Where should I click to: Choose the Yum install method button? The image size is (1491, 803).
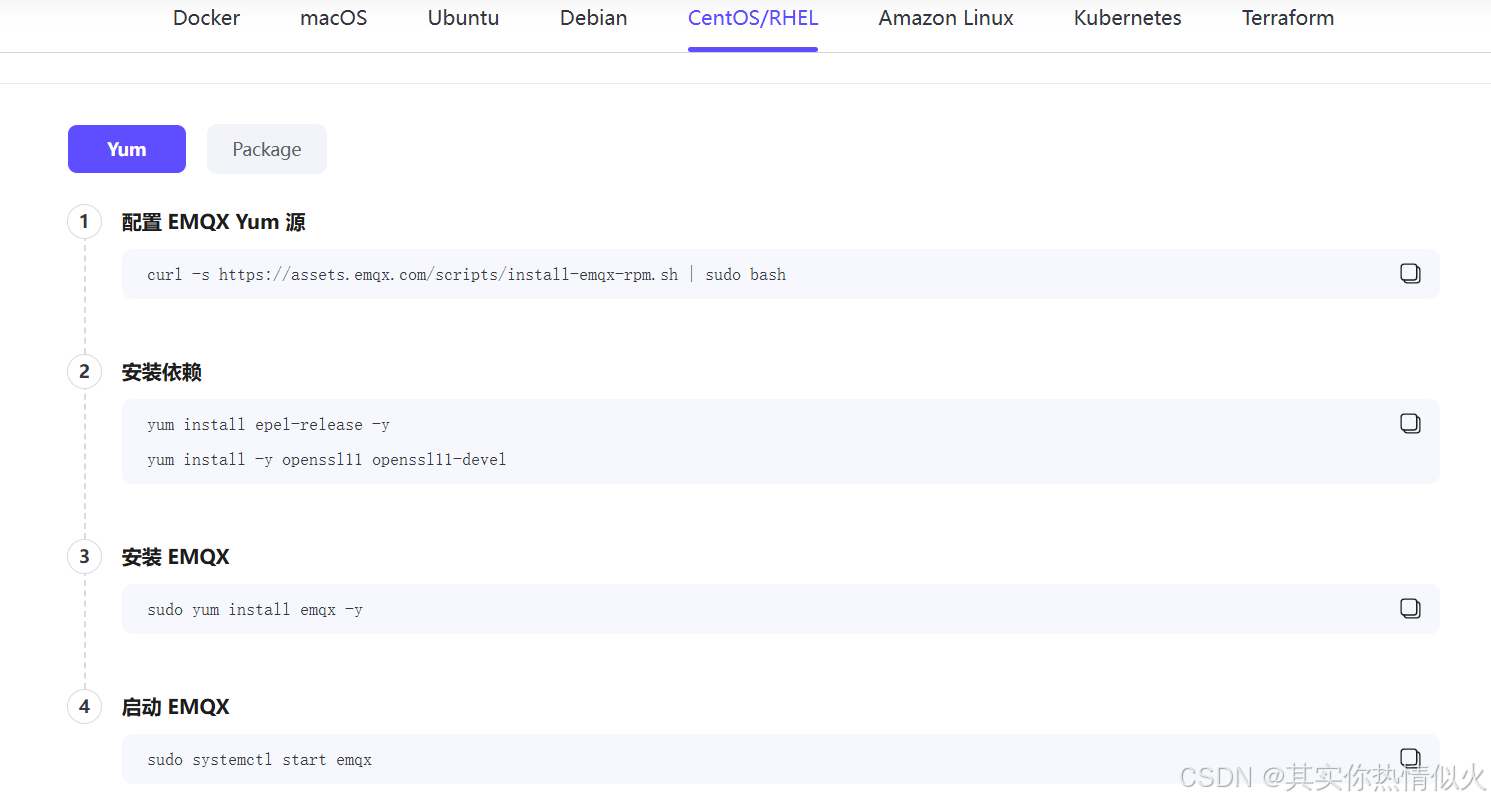coord(127,149)
